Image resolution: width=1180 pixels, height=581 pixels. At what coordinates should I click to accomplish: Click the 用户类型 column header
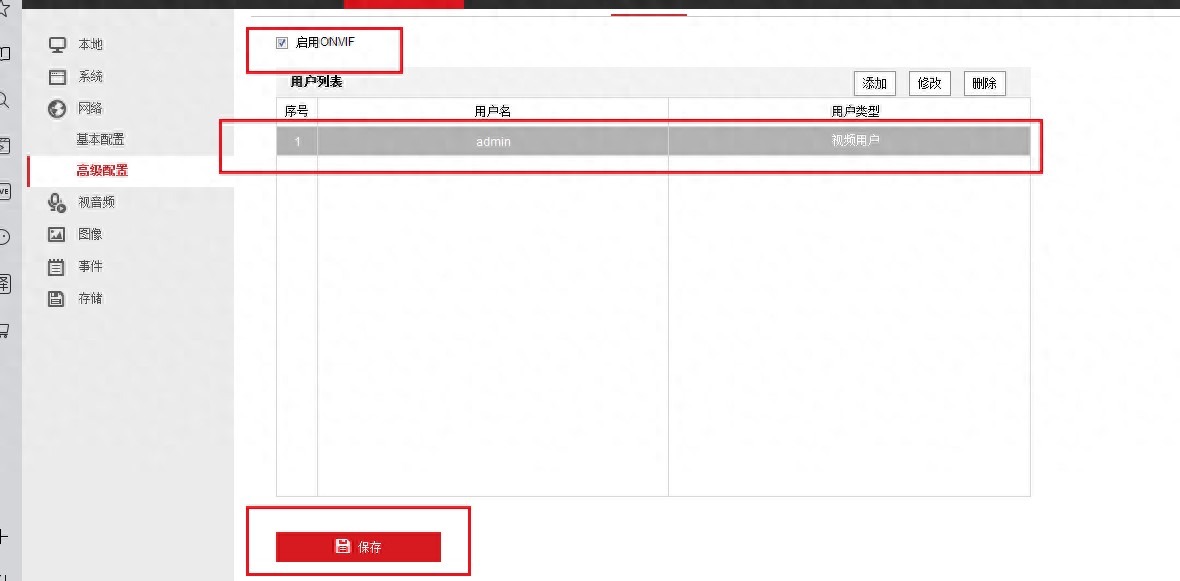pos(855,111)
